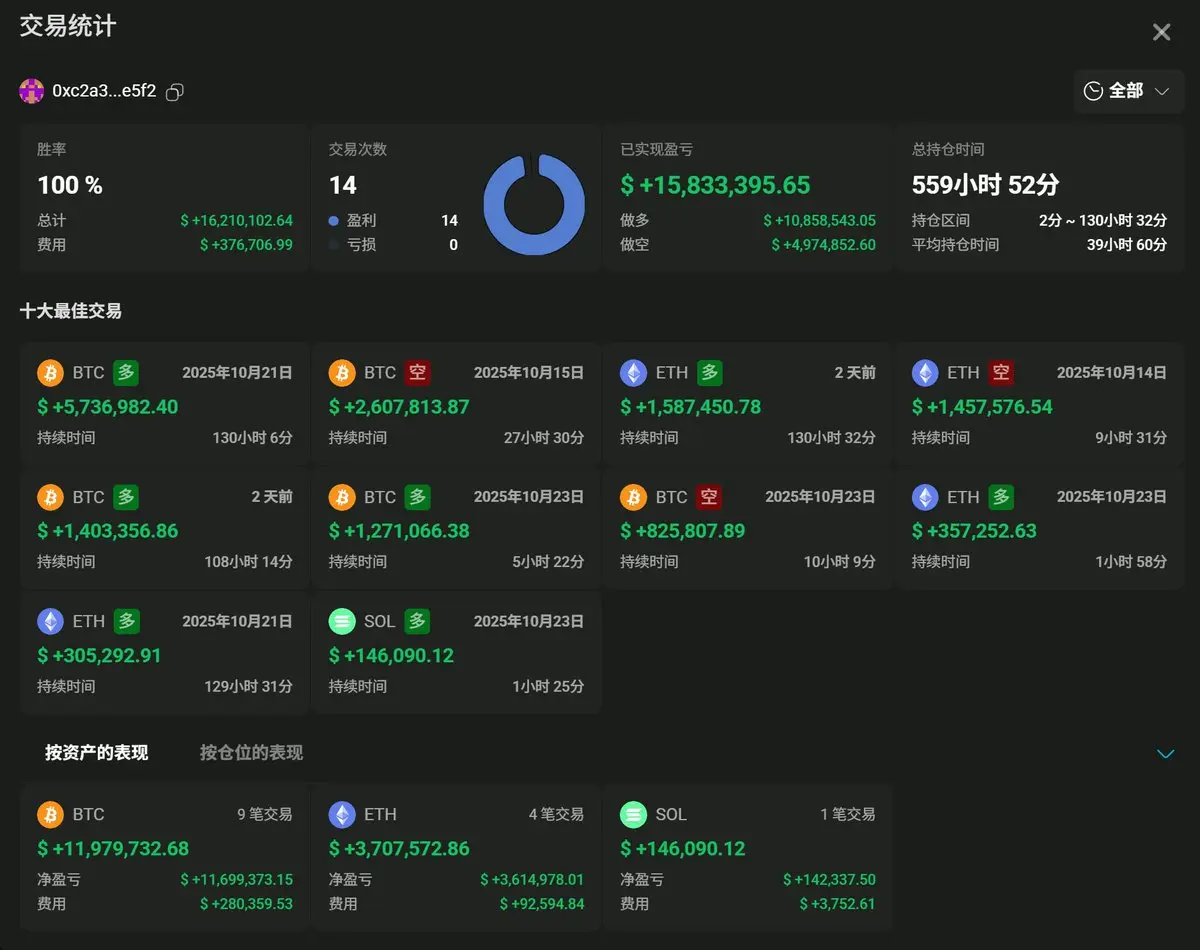Click the green 多 tag on the SOL trade
The width and height of the screenshot is (1200, 950).
pos(417,621)
